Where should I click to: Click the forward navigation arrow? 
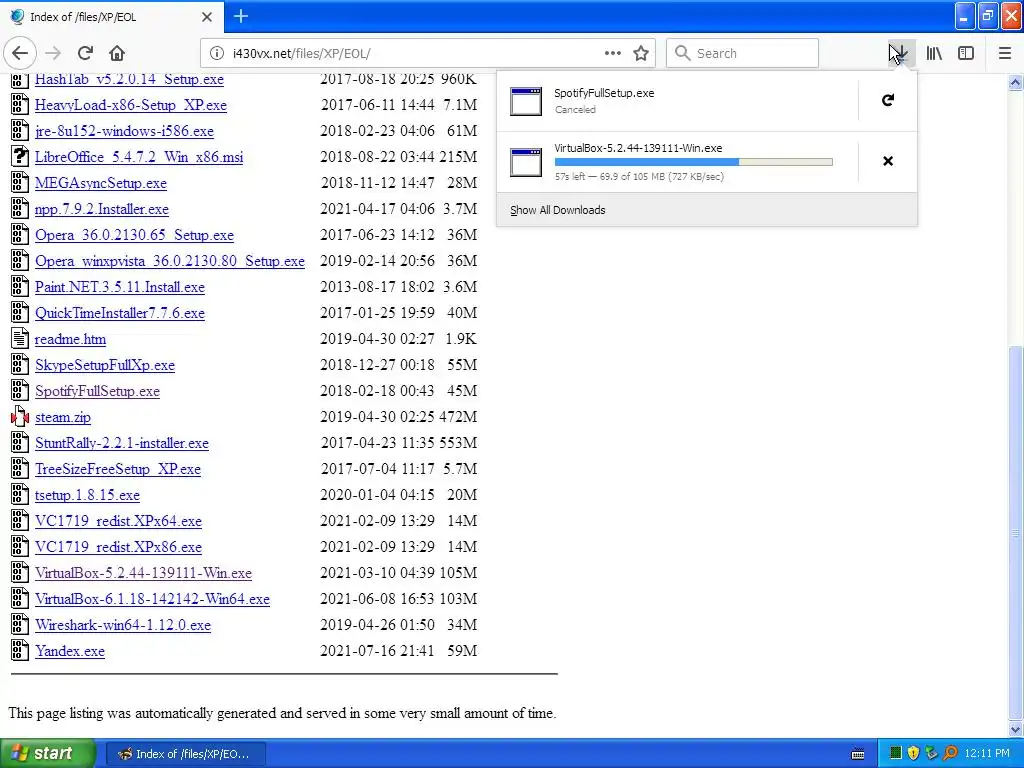54,53
